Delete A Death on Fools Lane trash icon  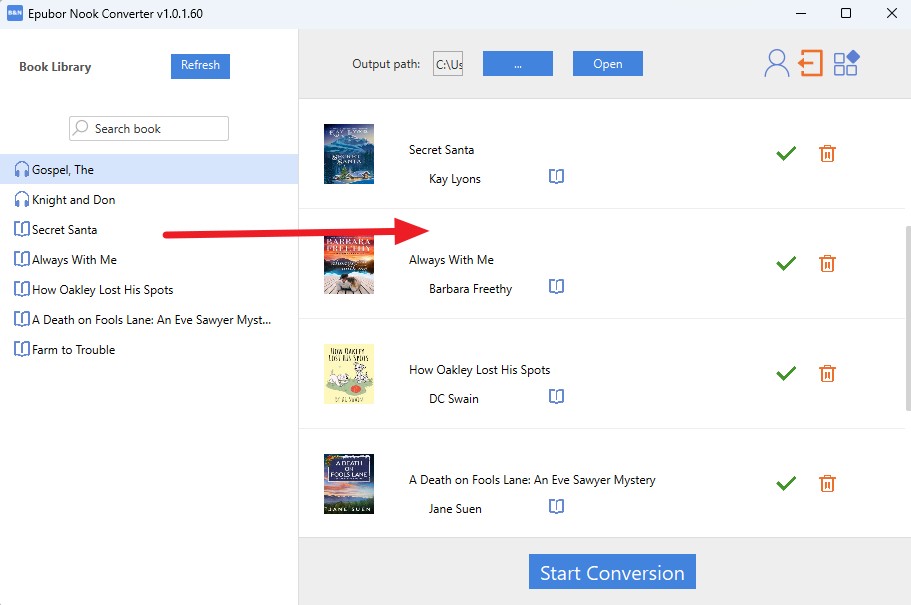[x=827, y=483]
